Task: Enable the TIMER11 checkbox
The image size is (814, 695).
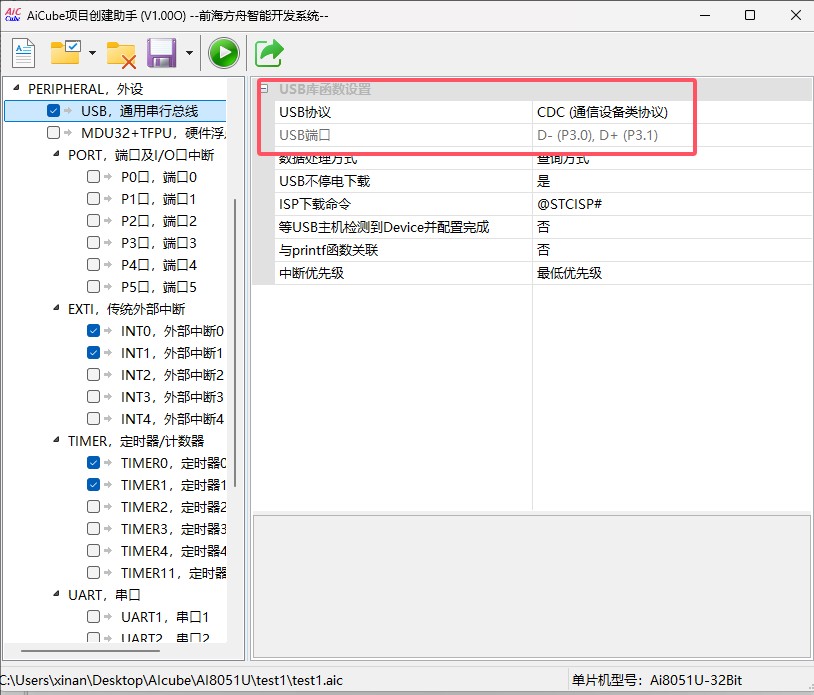Action: [x=93, y=573]
